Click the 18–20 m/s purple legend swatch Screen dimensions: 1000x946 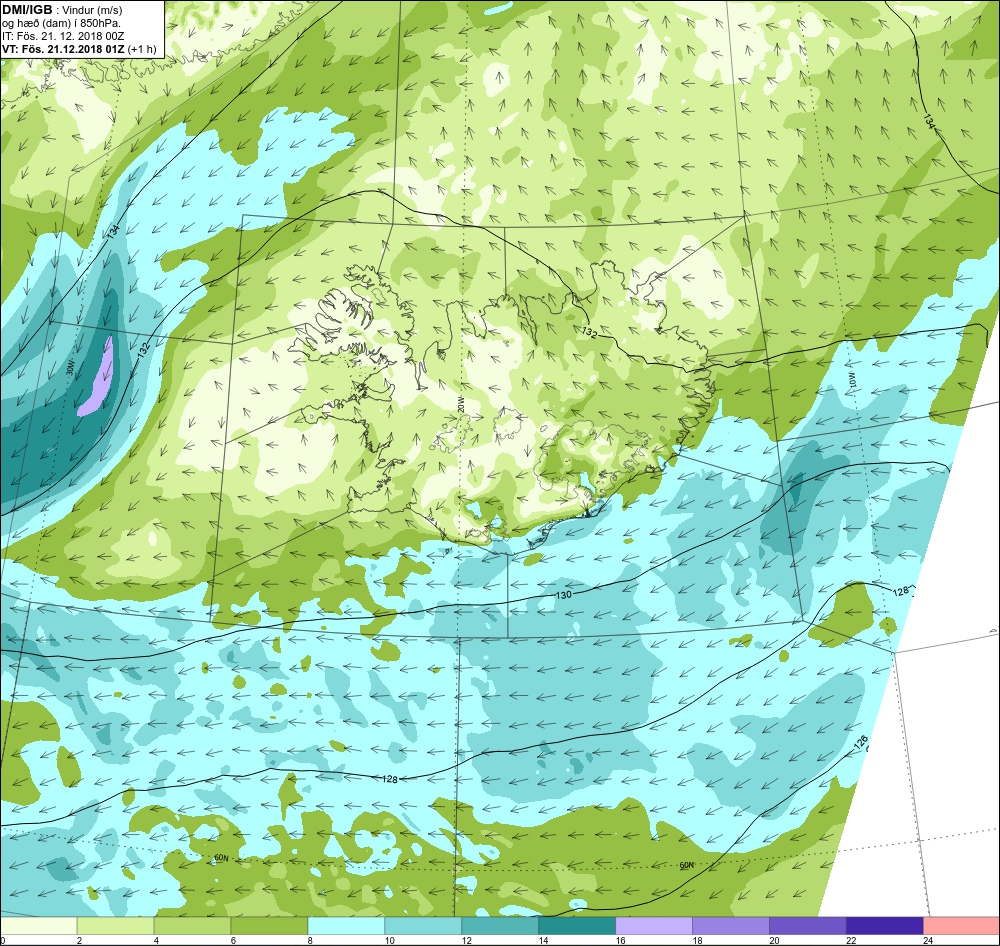(731, 925)
